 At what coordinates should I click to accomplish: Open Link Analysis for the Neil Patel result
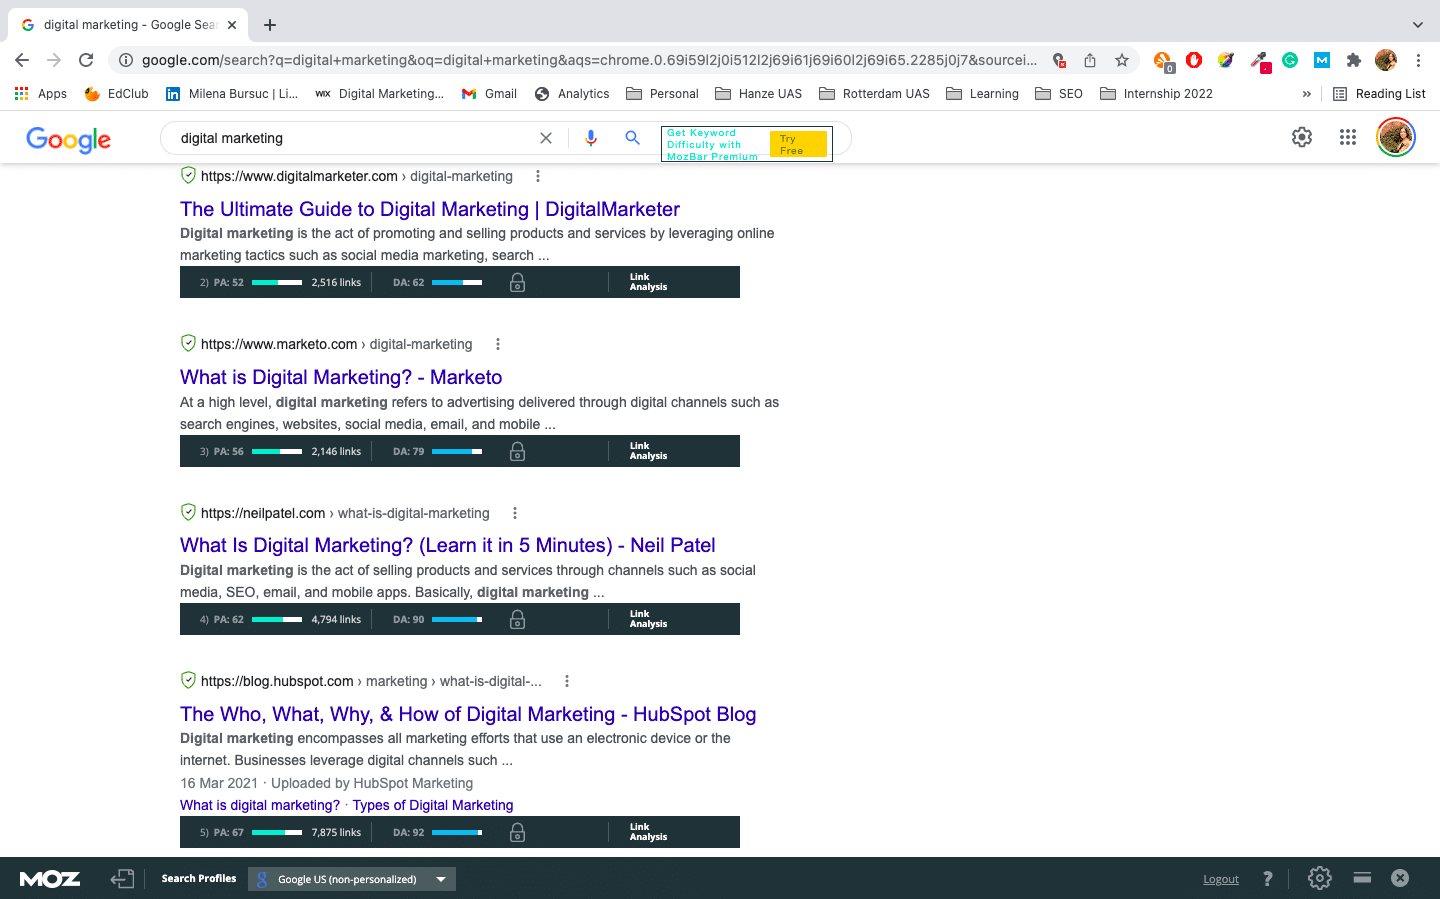point(648,619)
